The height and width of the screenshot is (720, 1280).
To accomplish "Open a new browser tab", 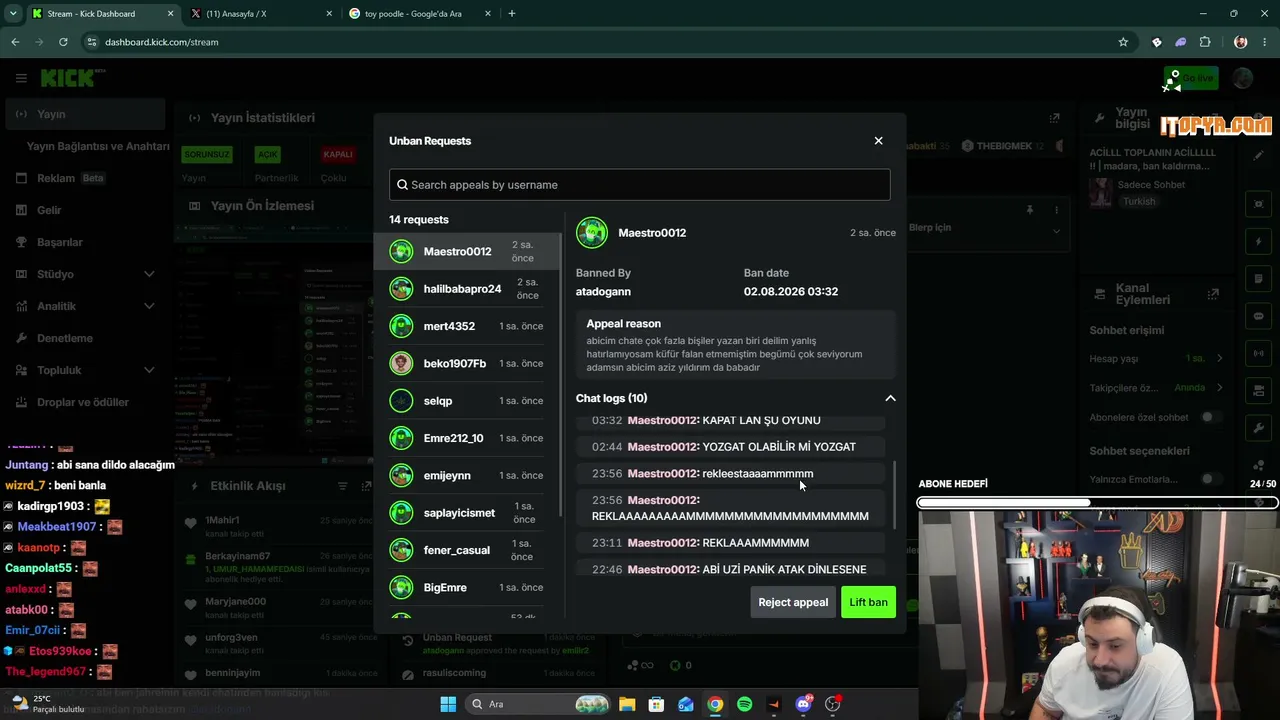I will (x=512, y=14).
